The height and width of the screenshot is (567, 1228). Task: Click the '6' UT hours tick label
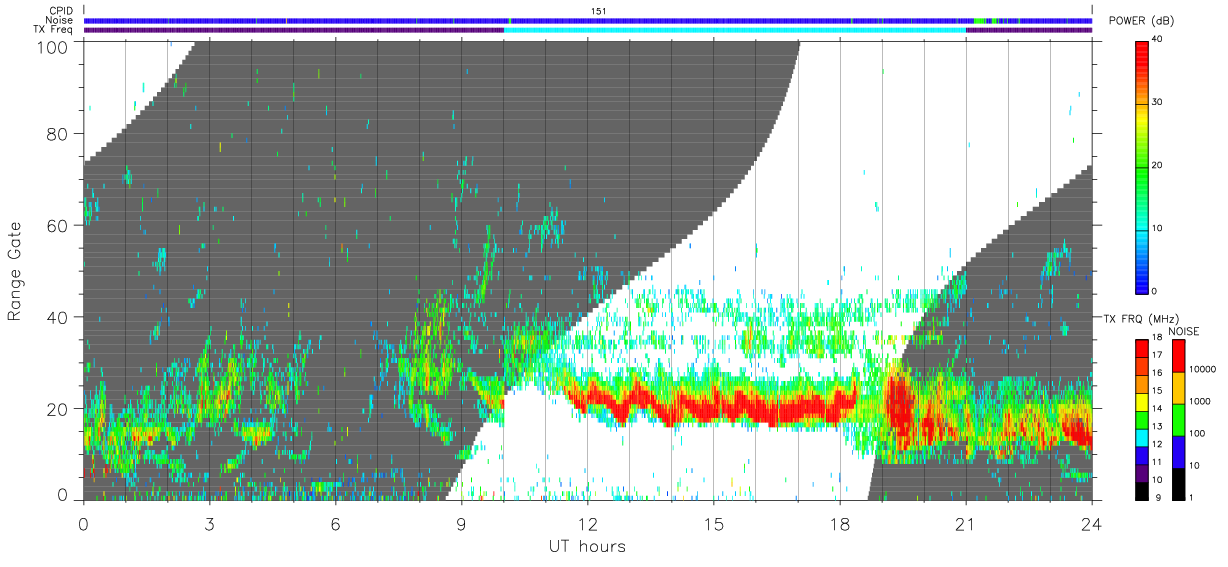(x=335, y=522)
